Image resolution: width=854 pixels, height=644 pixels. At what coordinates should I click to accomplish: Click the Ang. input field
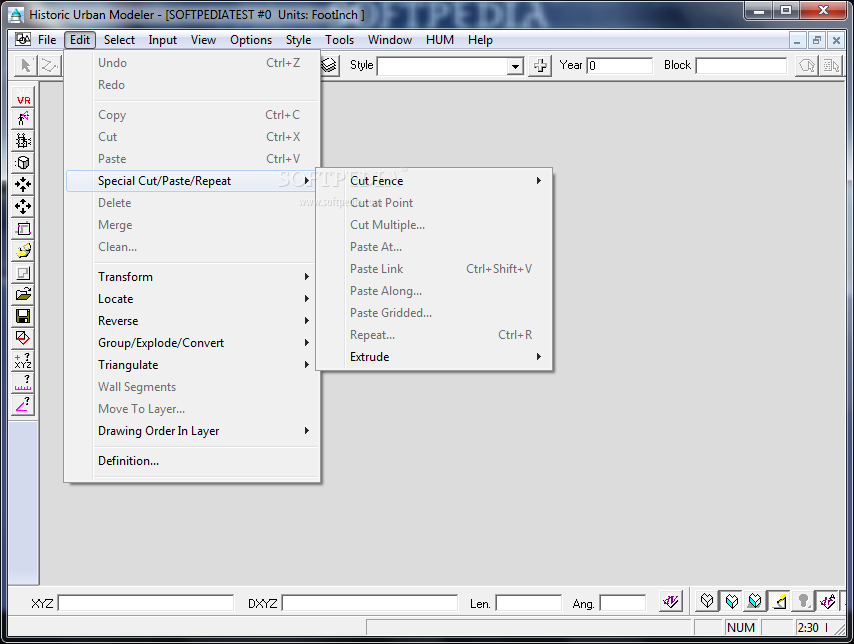pyautogui.click(x=623, y=603)
